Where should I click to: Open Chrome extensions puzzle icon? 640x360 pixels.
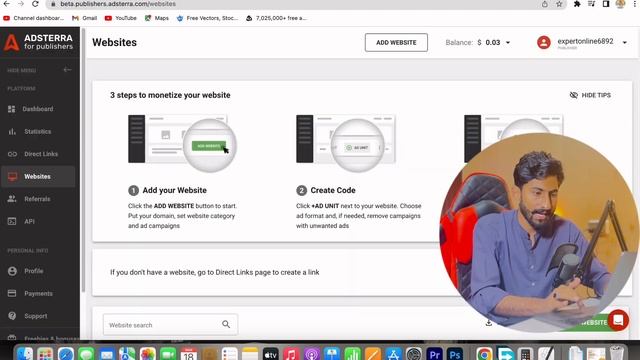[x=577, y=4]
